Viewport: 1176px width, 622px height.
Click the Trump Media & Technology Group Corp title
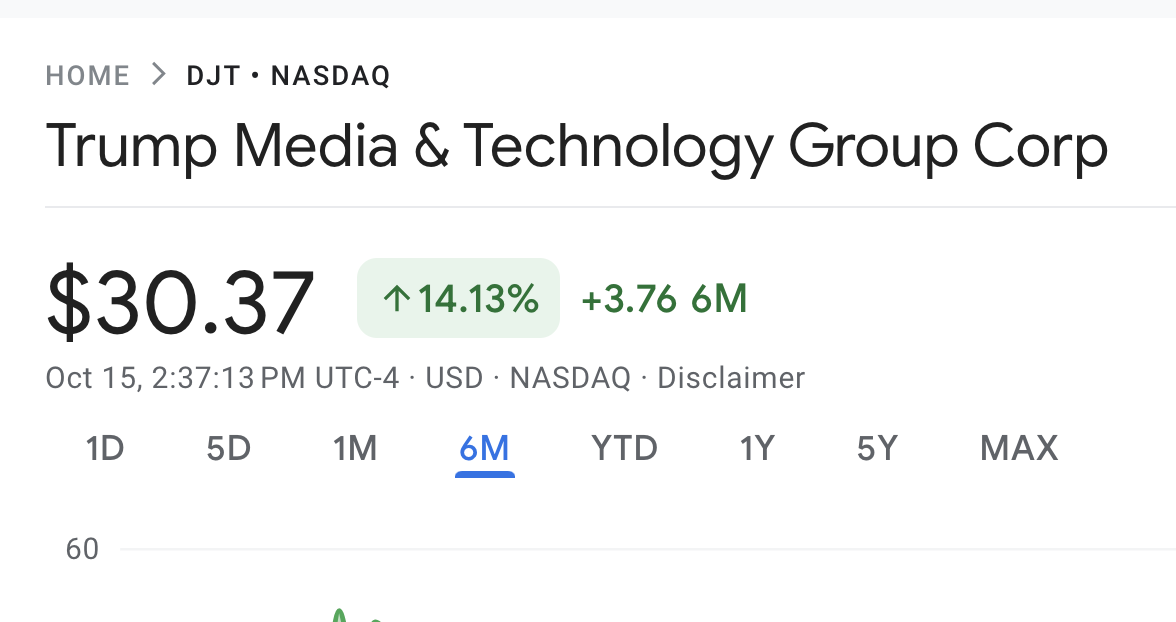(x=577, y=147)
